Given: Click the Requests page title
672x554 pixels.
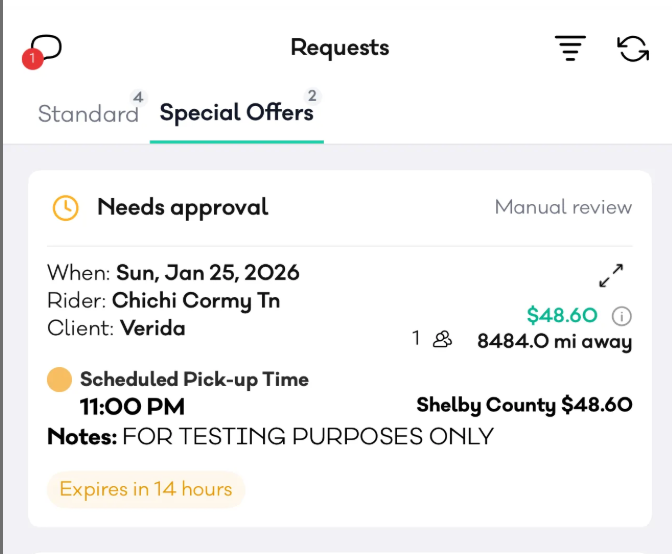Looking at the screenshot, I should click(x=340, y=47).
